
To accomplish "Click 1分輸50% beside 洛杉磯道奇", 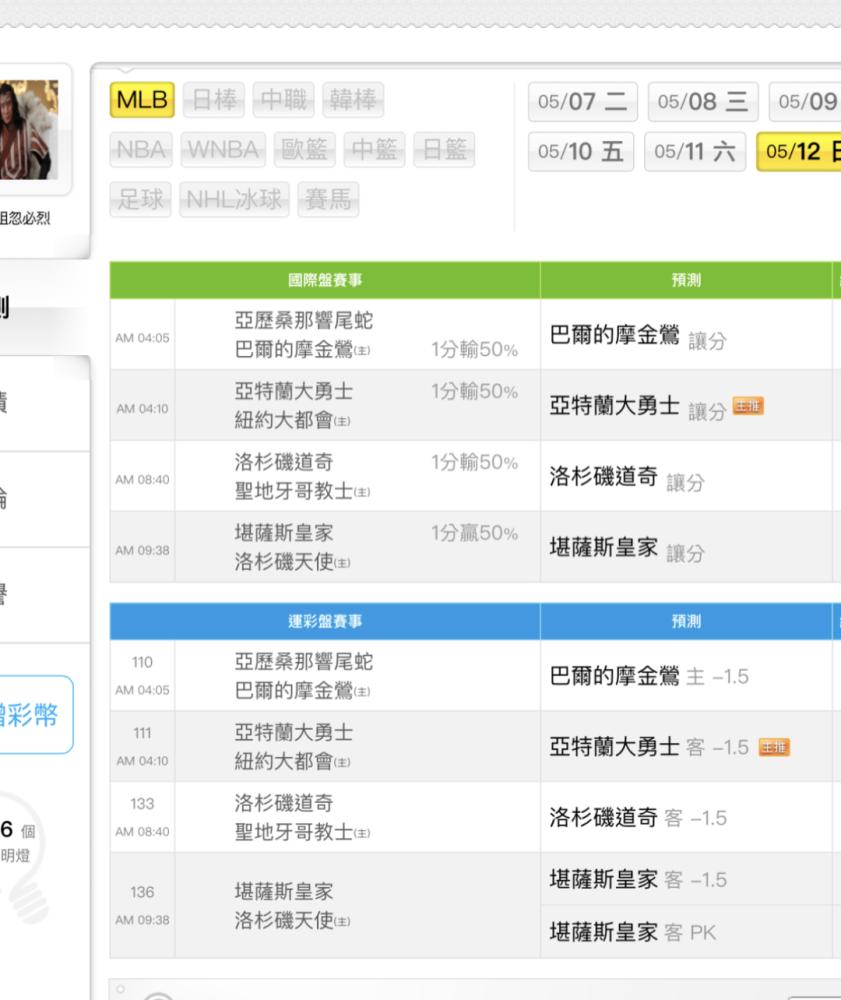I will pyautogui.click(x=474, y=462).
